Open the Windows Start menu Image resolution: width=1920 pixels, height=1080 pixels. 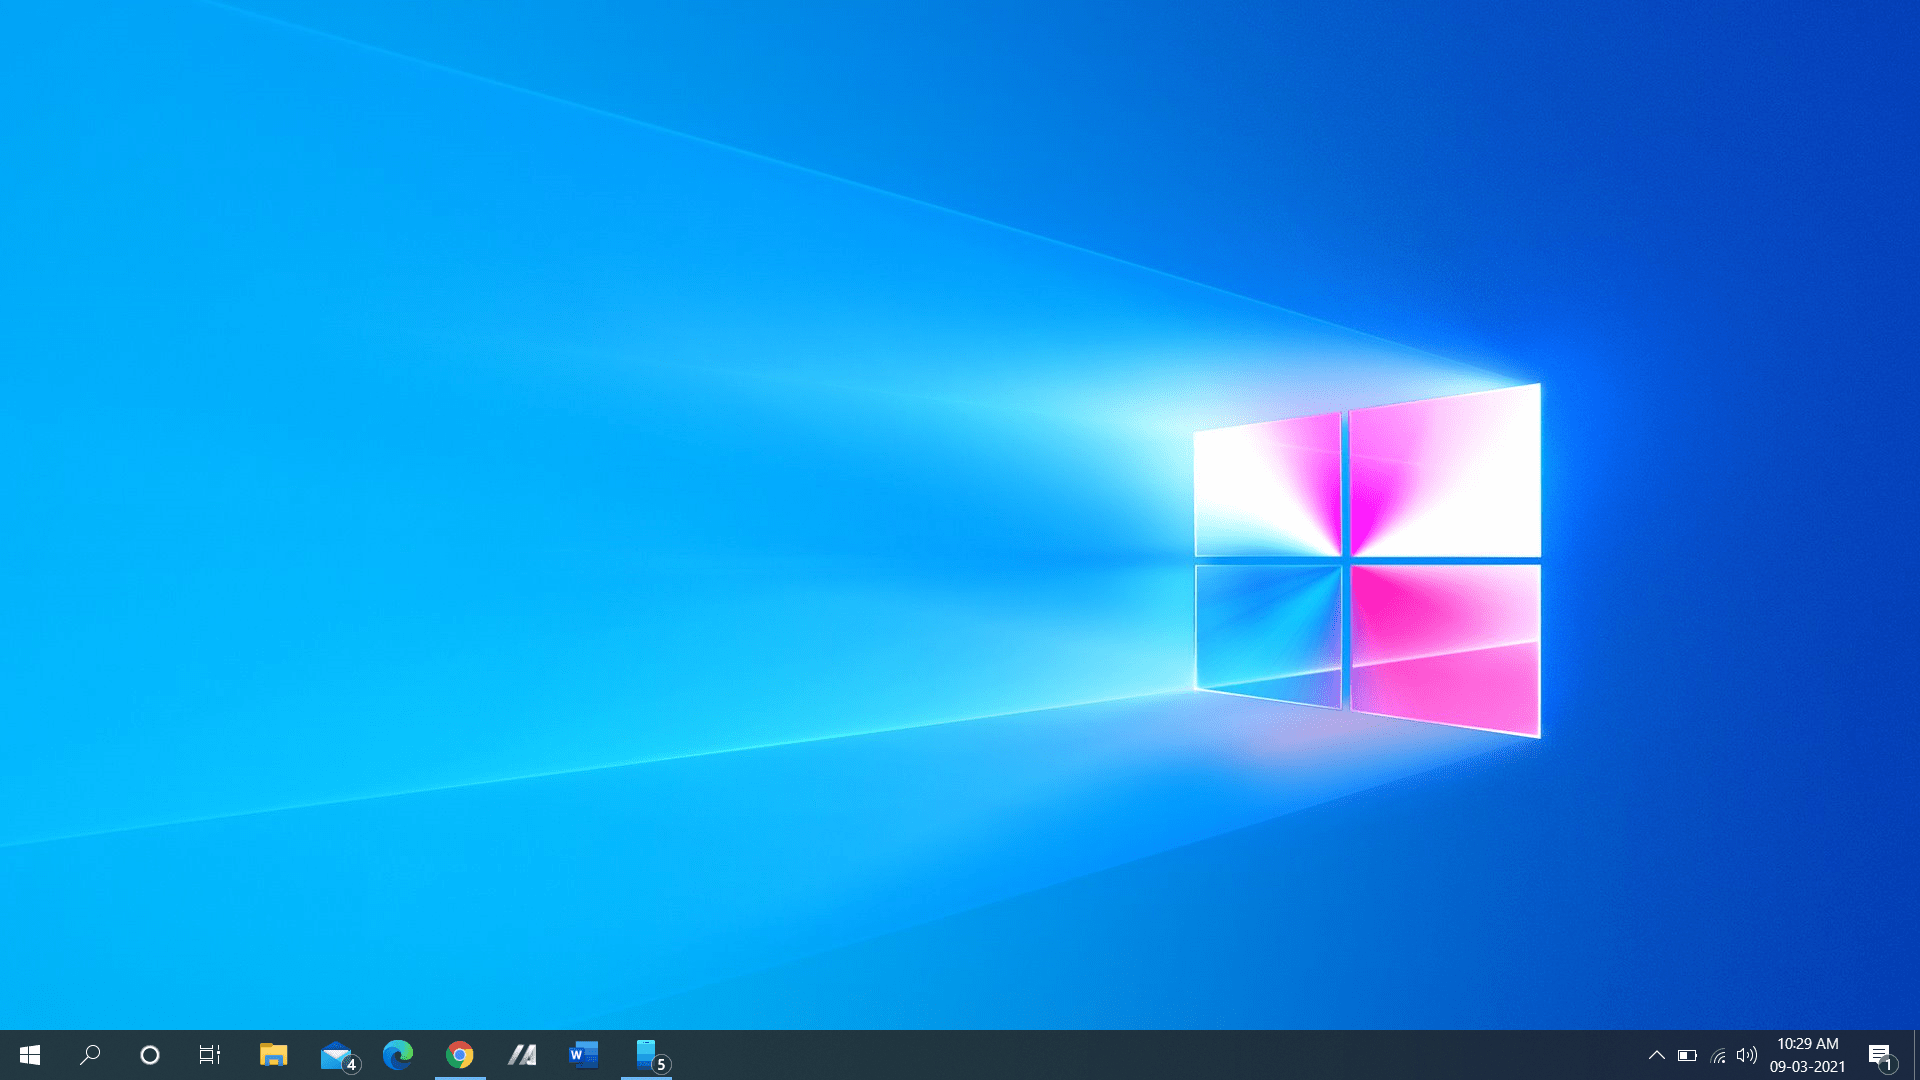pos(30,1055)
